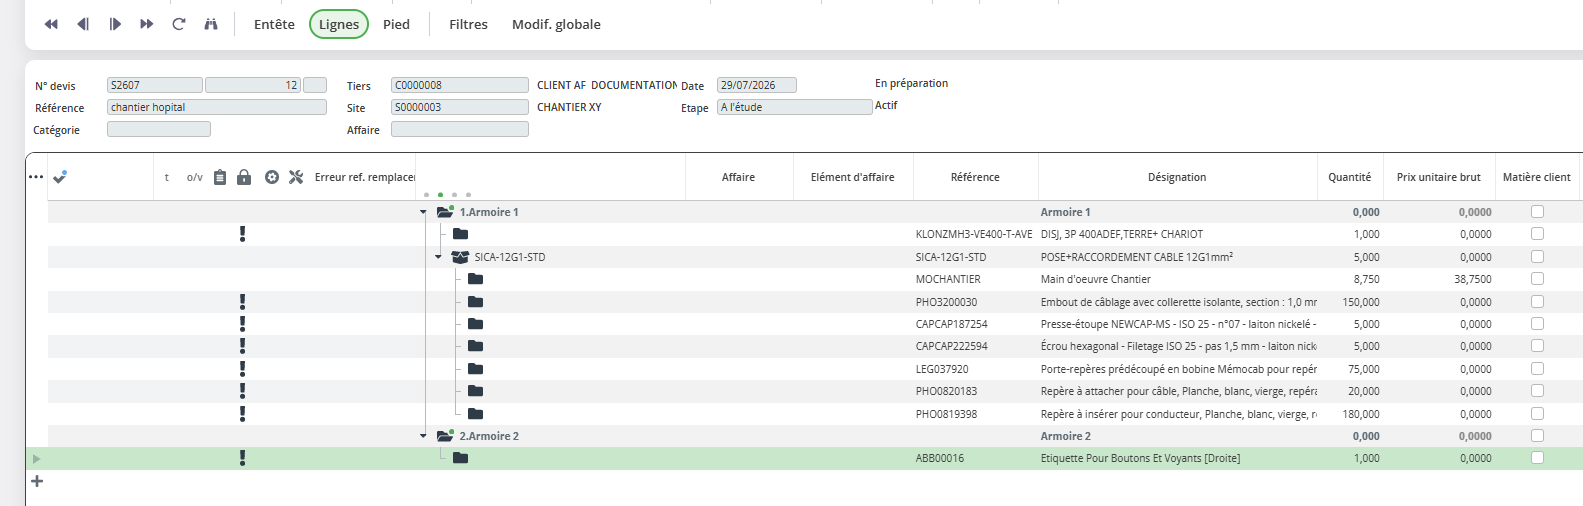Check Matière client for MOCHANTIER row
This screenshot has width=1583, height=506.
pyautogui.click(x=1537, y=279)
